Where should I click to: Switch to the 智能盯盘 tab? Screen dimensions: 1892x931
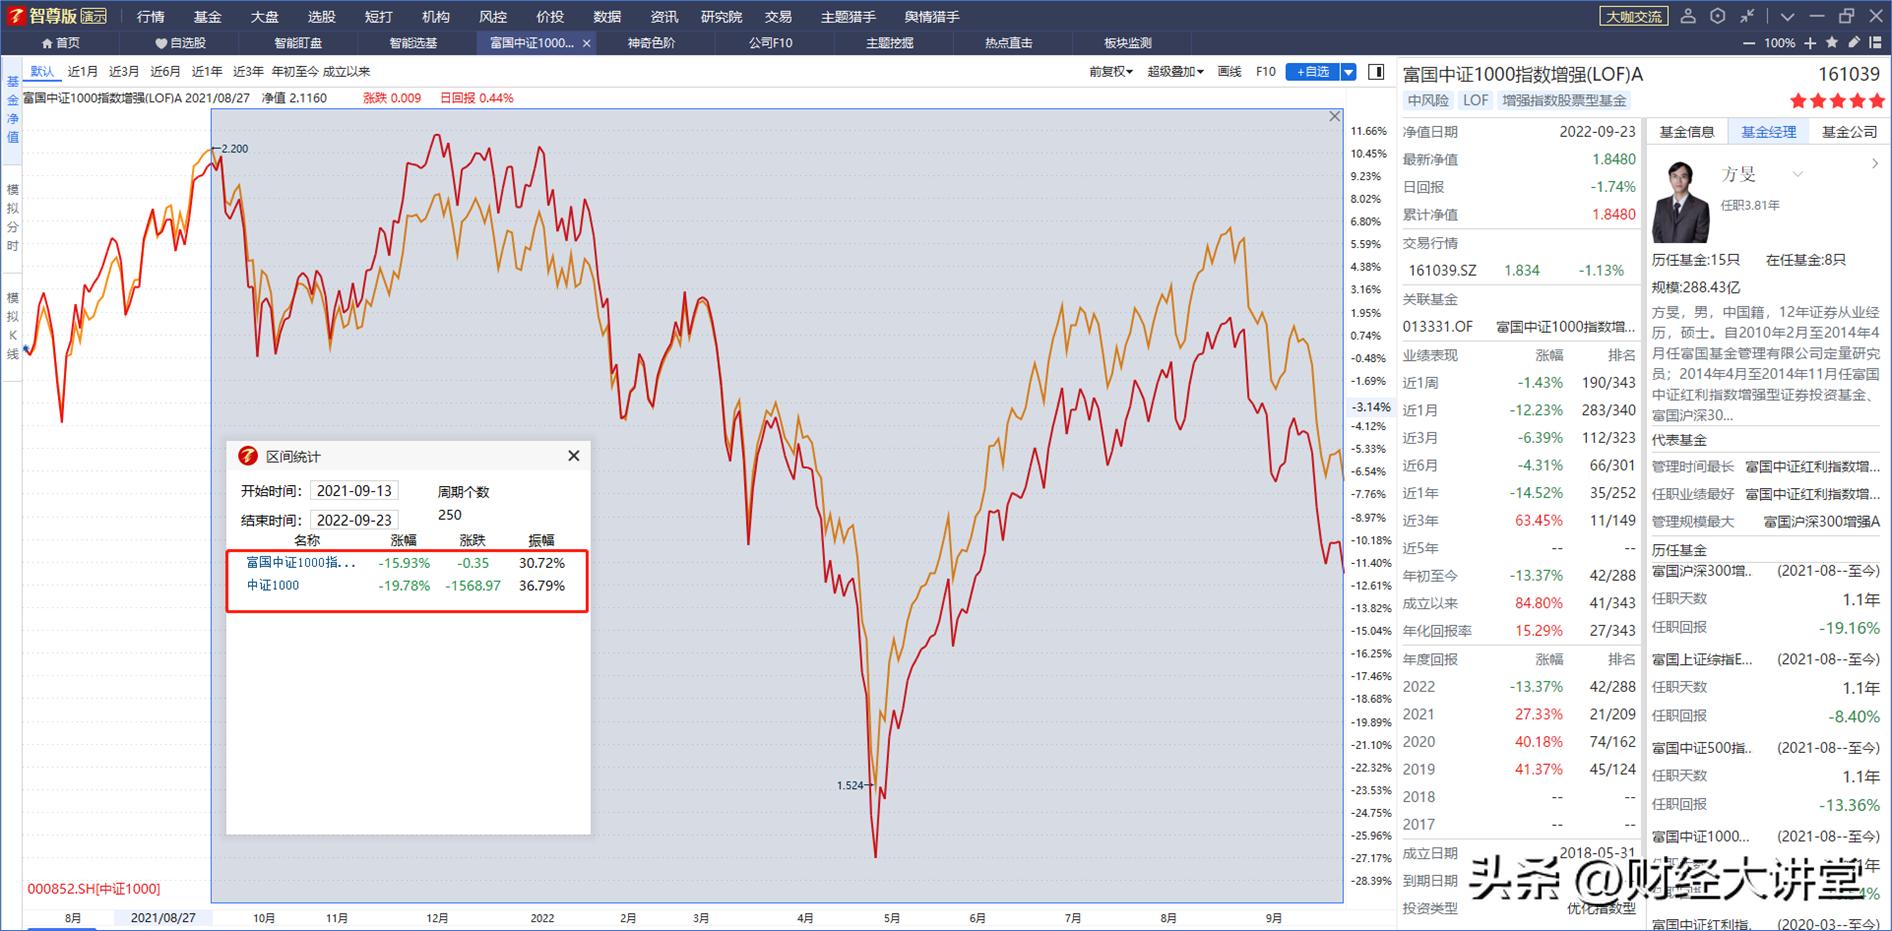coord(298,43)
